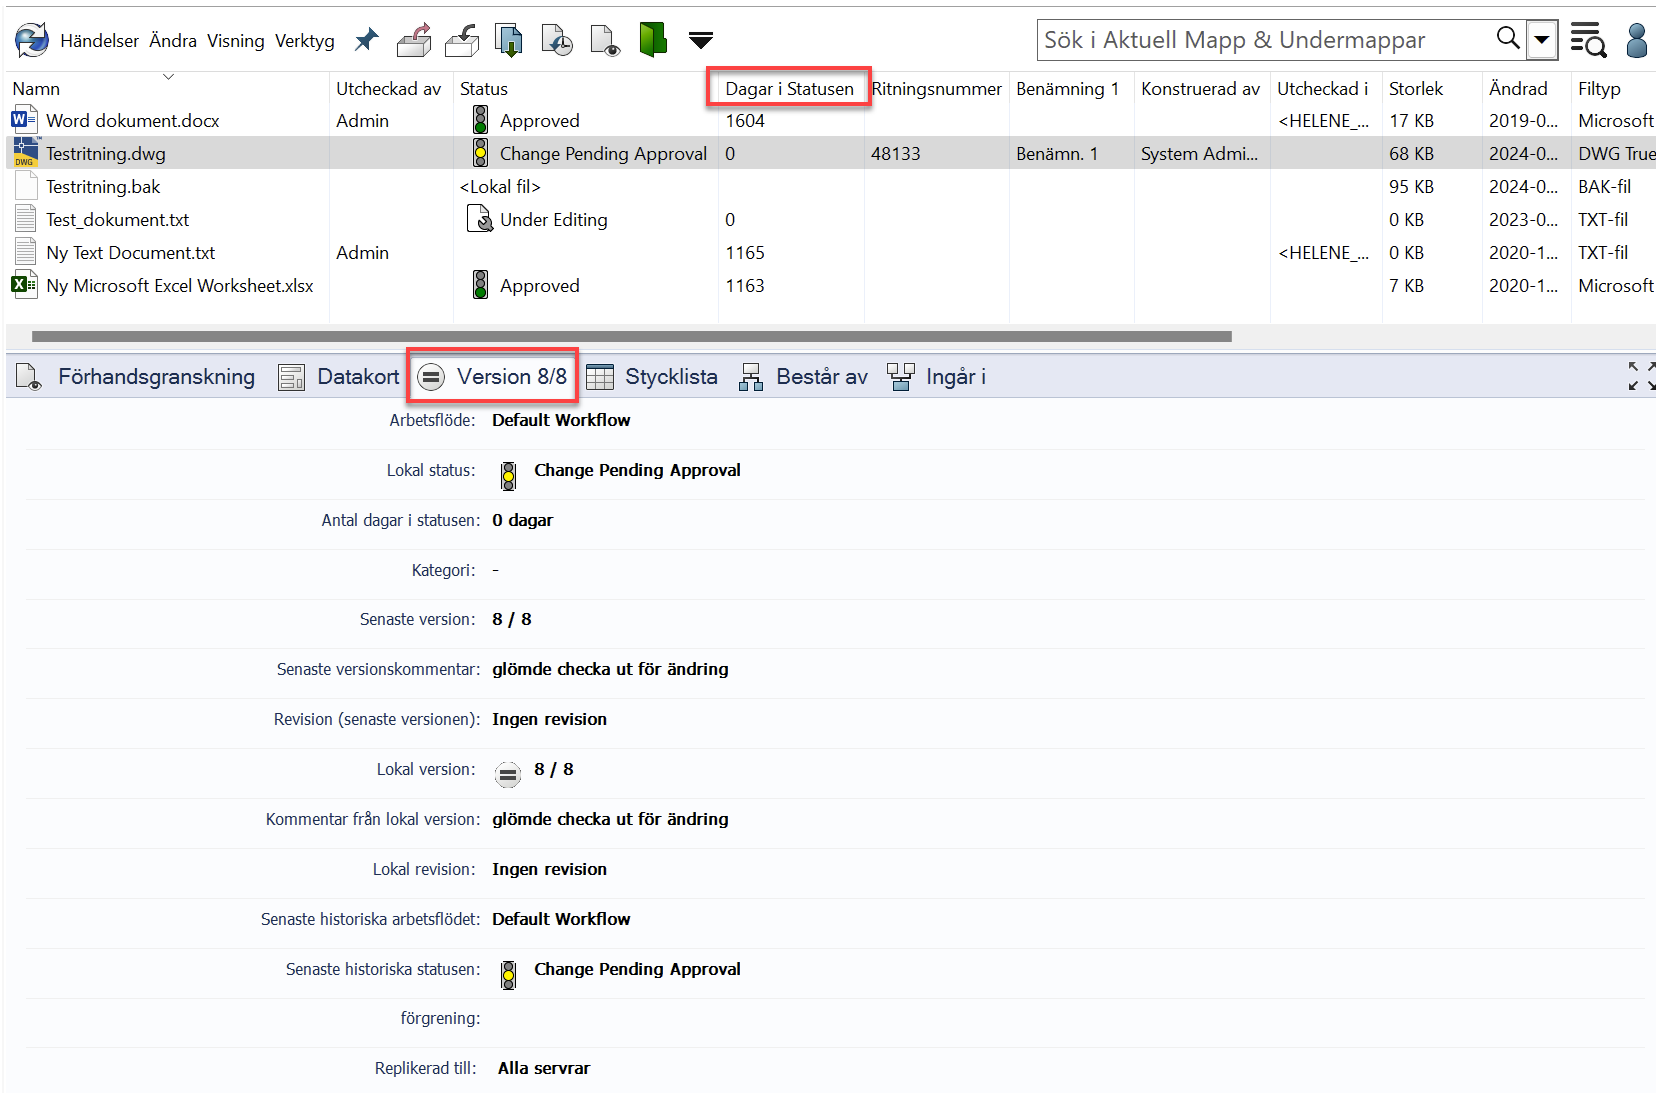Image resolution: width=1656 pixels, height=1093 pixels.
Task: Select the Testritning.dwg file name
Action: [106, 154]
